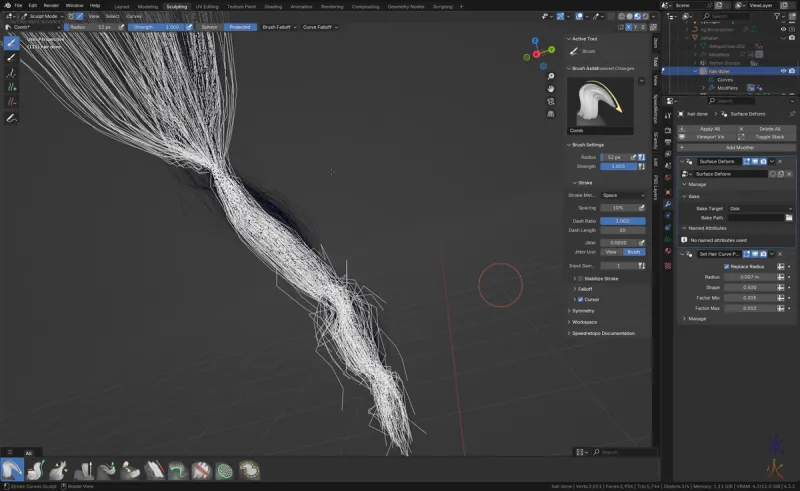
Task: Select the last brush asset in bottom shelf
Action: pyautogui.click(x=249, y=470)
